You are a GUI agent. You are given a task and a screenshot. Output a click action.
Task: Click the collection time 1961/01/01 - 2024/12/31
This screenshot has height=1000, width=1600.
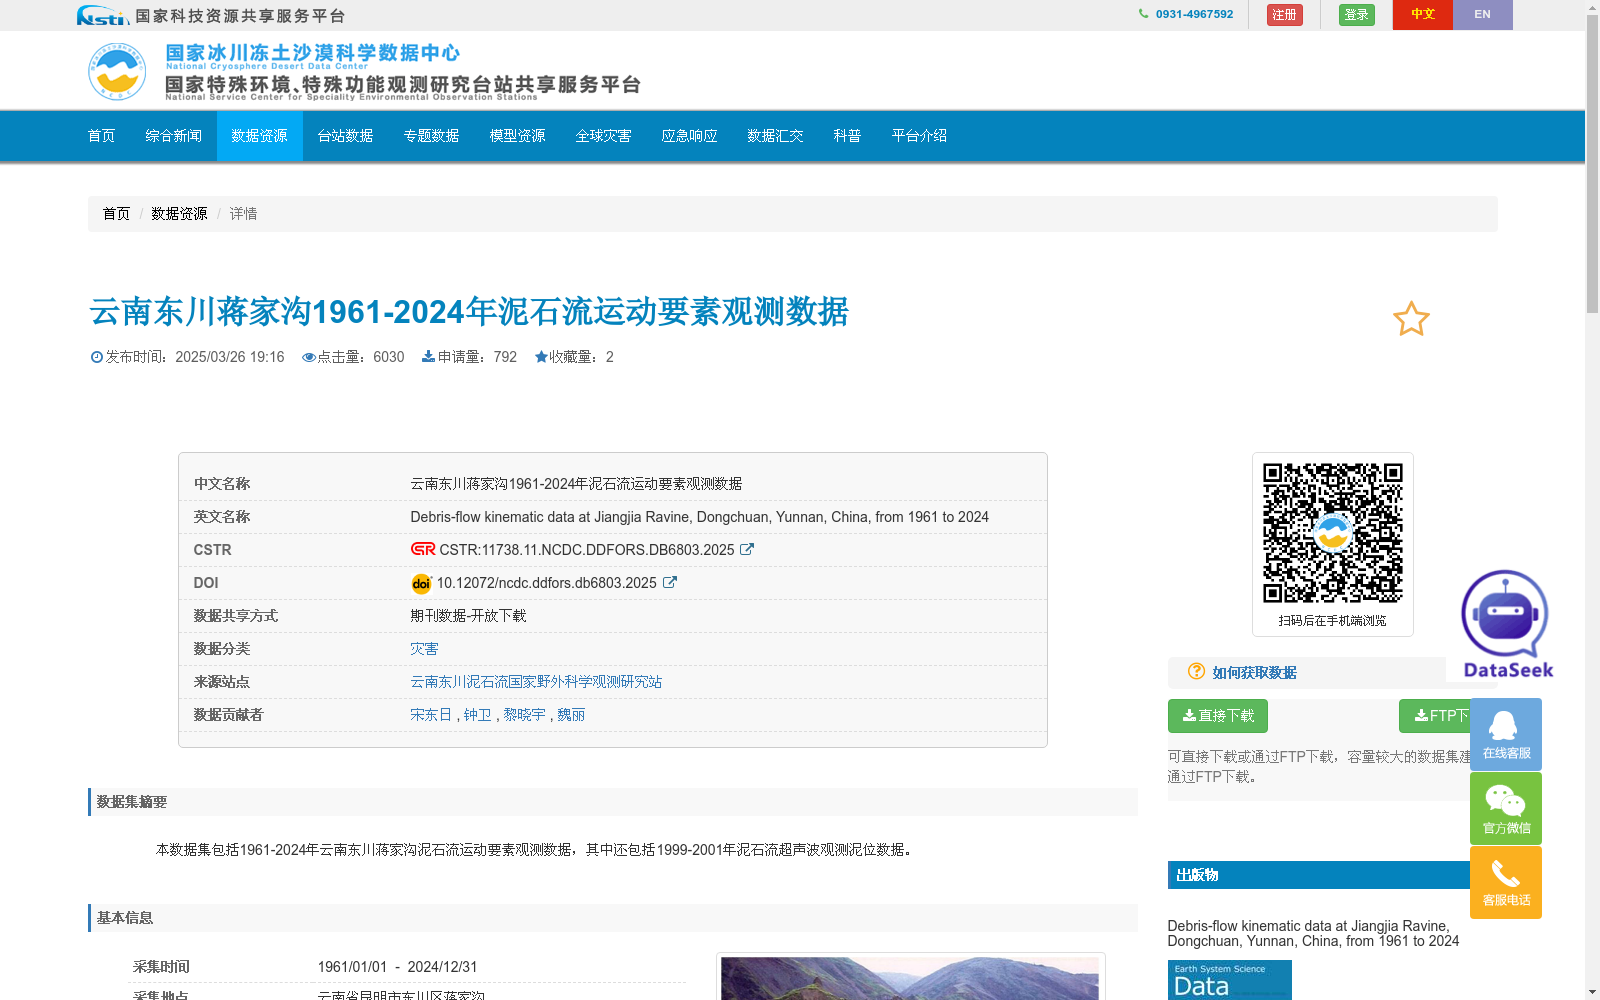coord(397,967)
